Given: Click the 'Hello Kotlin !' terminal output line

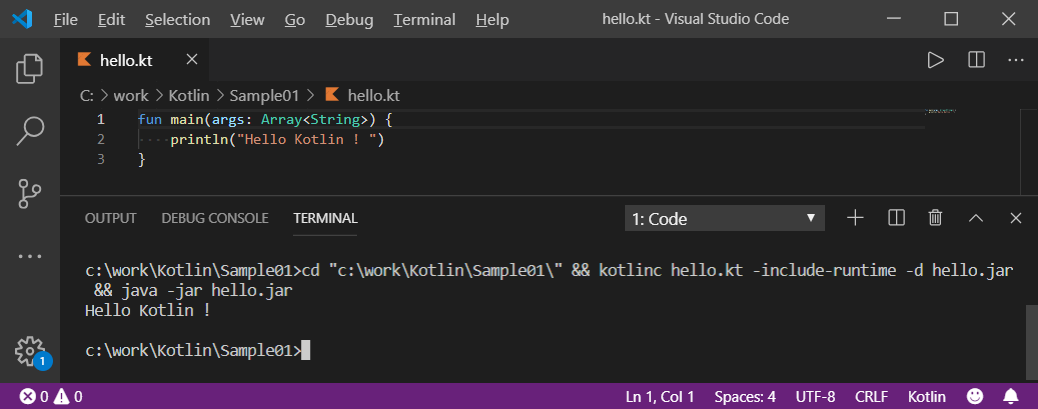Looking at the screenshot, I should click(x=148, y=310).
